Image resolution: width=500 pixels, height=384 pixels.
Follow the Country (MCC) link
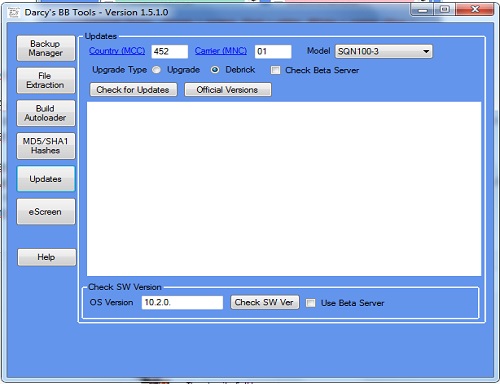click(x=117, y=51)
